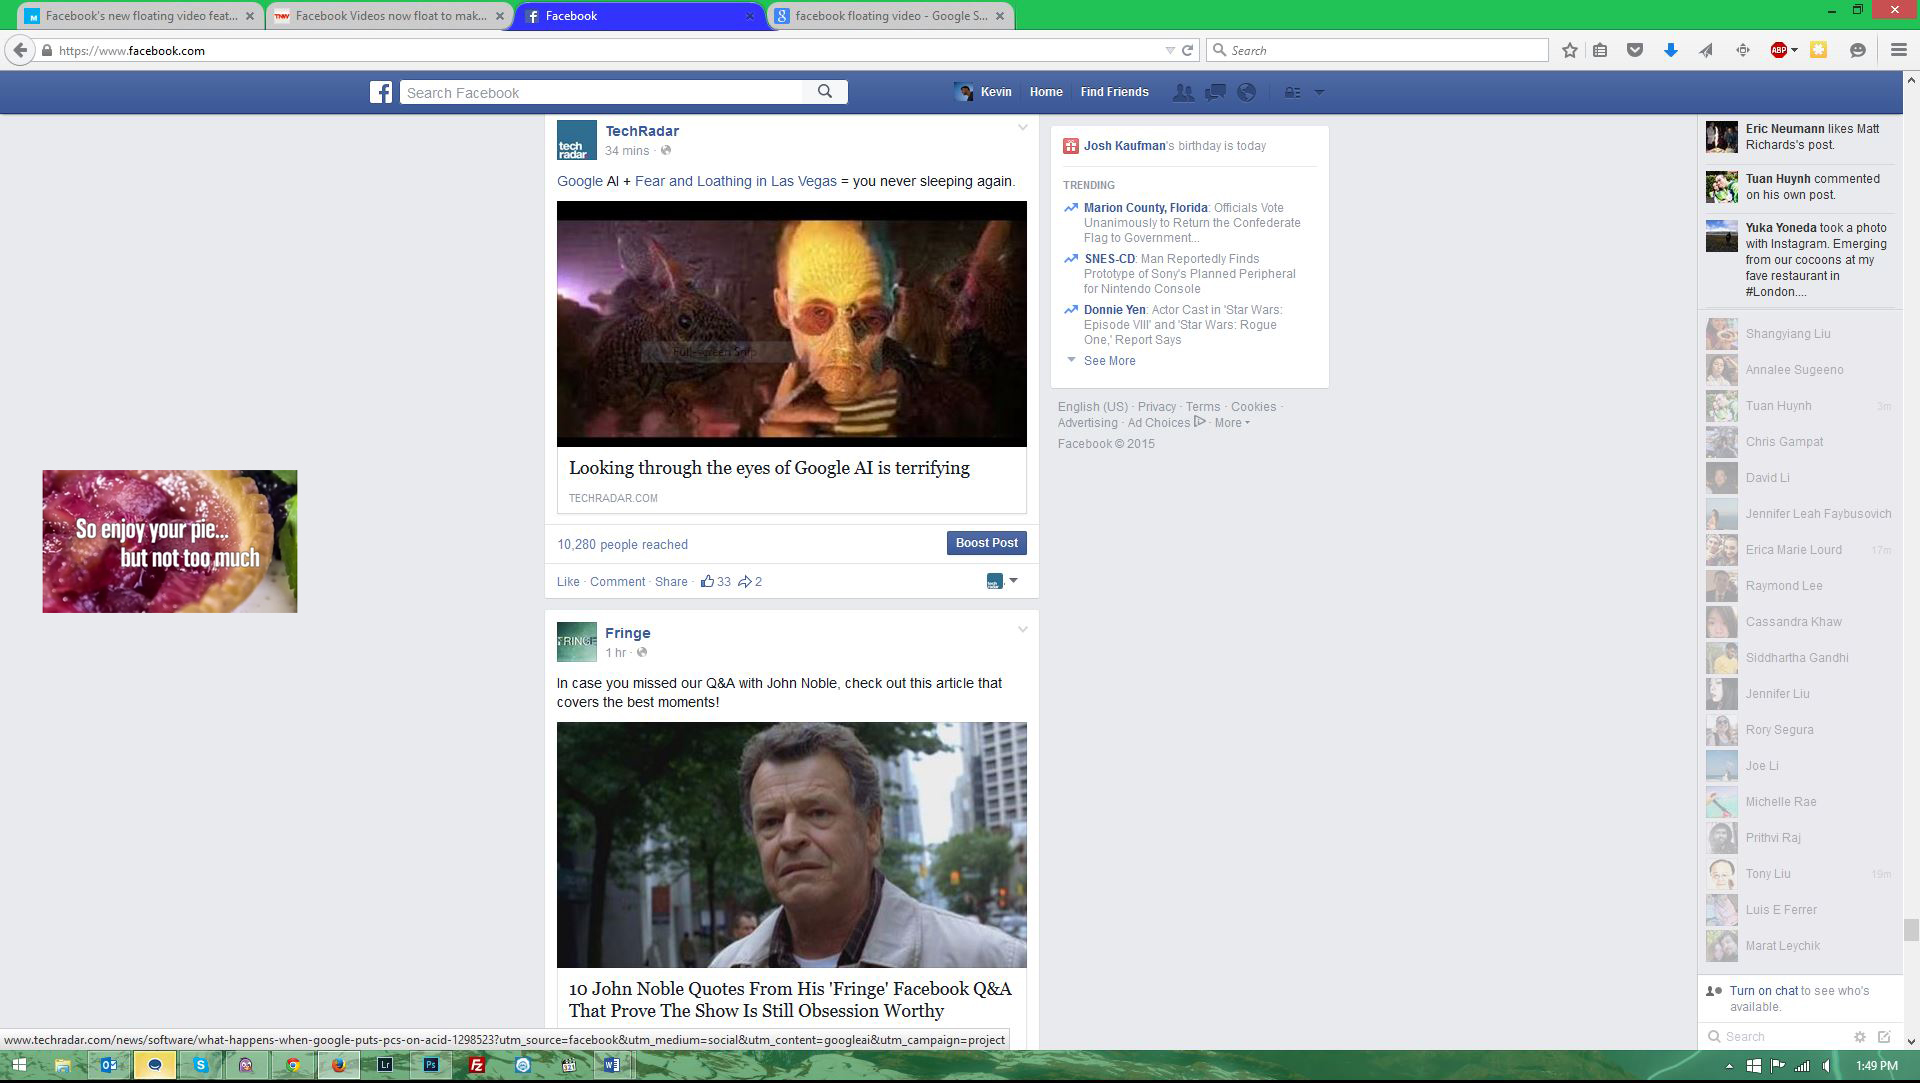Expand the Facebook profile settings dropdown
Screen dimensions: 1920x1083
pyautogui.click(x=1319, y=91)
